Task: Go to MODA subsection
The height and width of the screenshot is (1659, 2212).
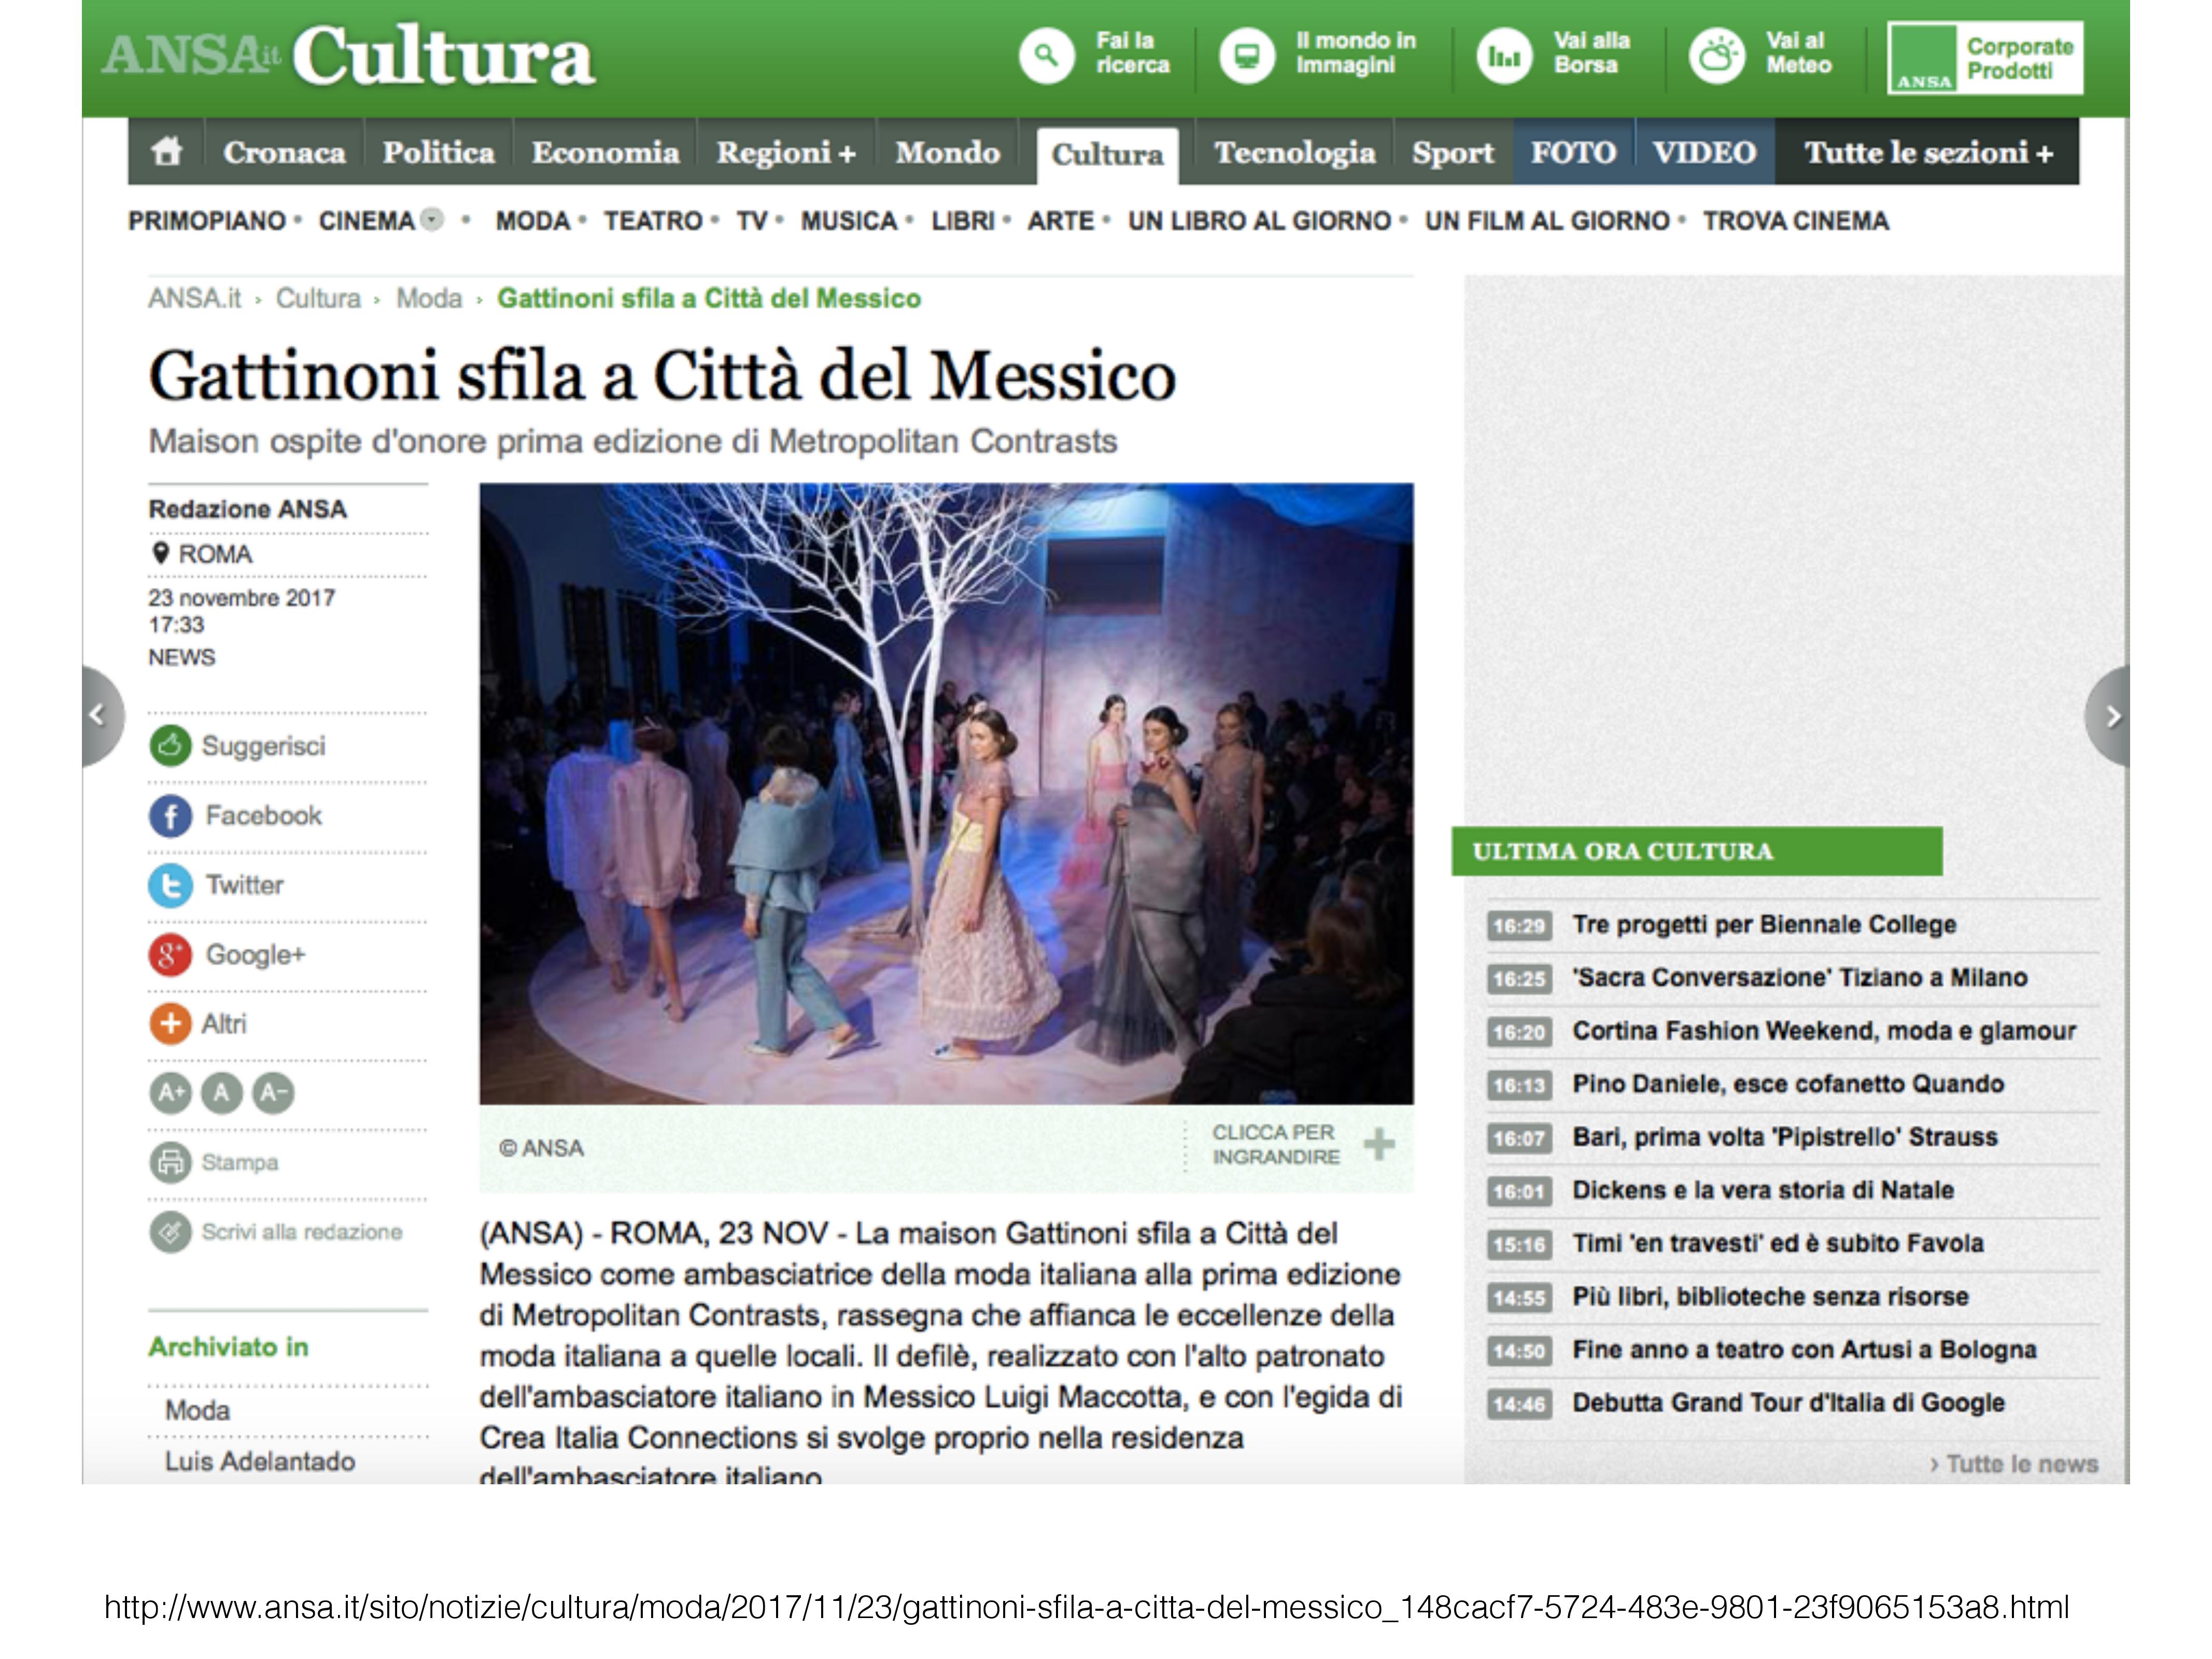Action: point(533,221)
